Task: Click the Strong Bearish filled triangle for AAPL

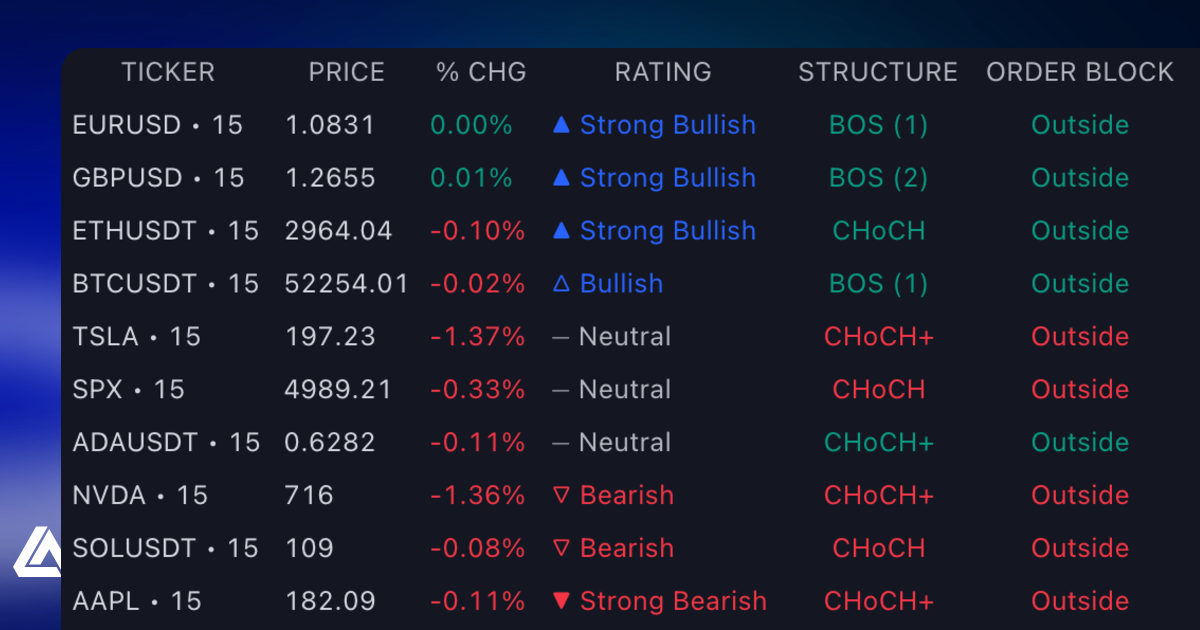Action: coord(561,601)
